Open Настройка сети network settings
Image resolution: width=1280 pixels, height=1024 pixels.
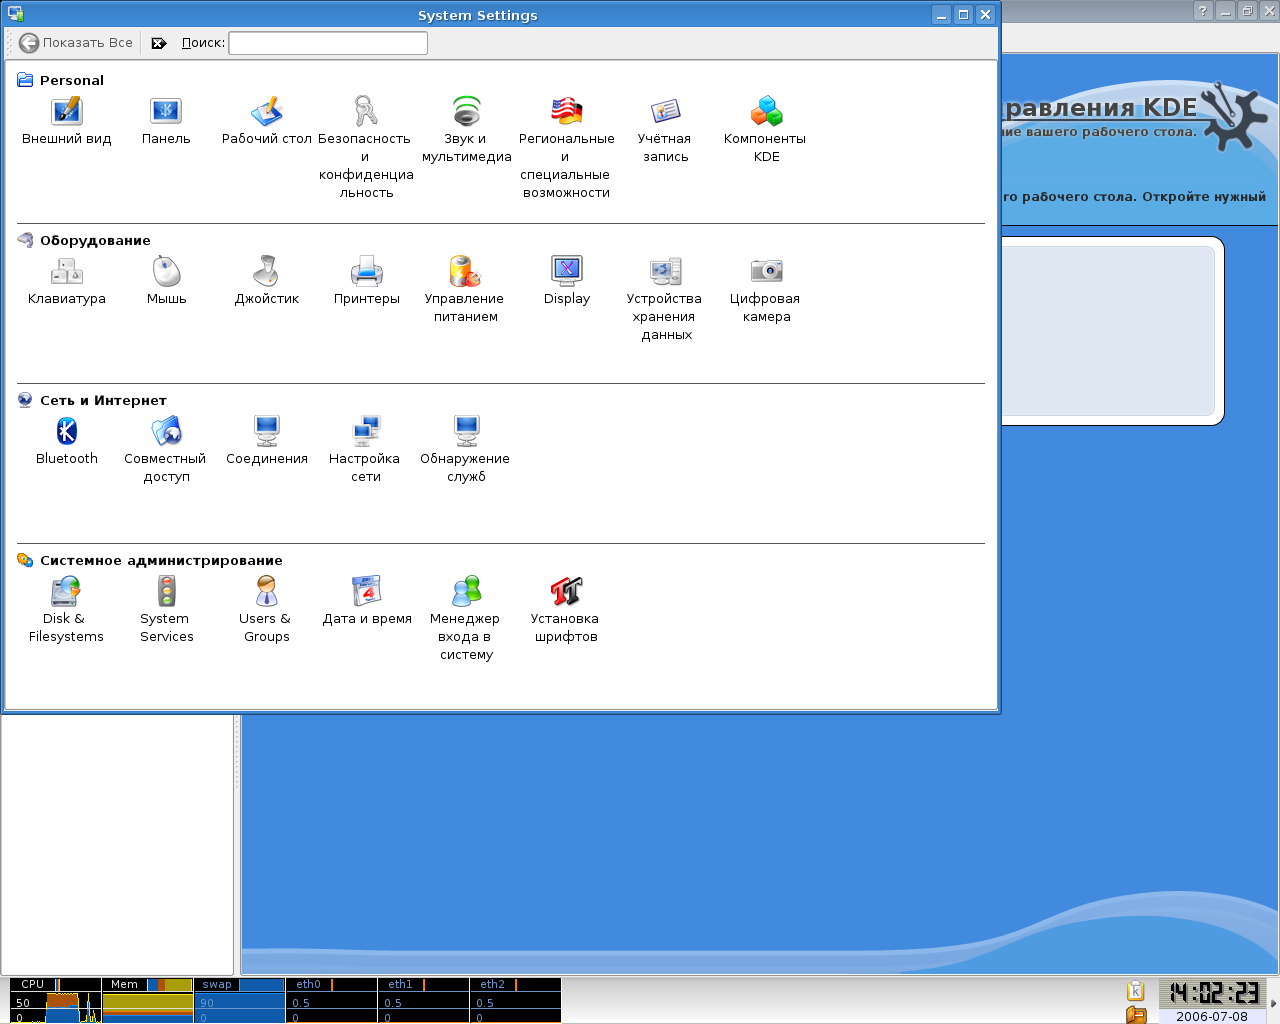(366, 450)
